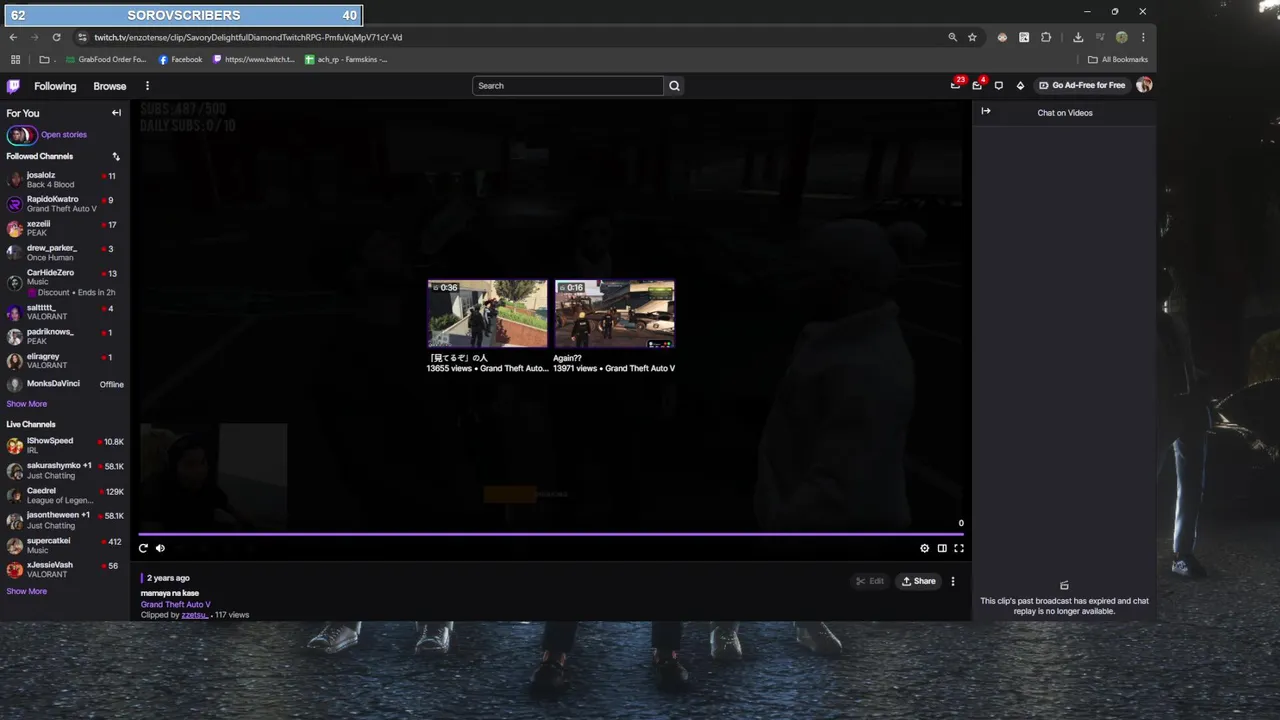Viewport: 1280px width, 720px height.
Task: Open CarHideZero channel in sidebar
Action: coord(64,282)
